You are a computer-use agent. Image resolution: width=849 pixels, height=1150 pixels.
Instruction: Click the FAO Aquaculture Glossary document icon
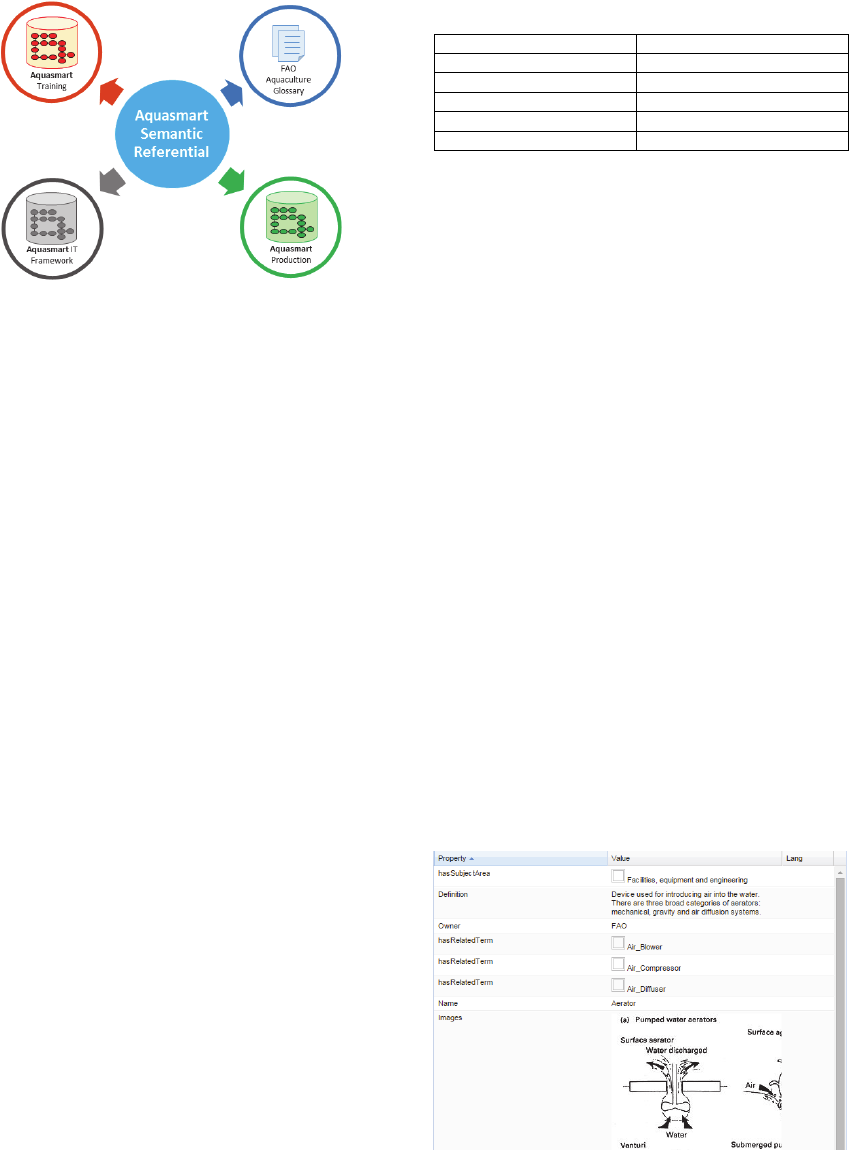tap(288, 43)
